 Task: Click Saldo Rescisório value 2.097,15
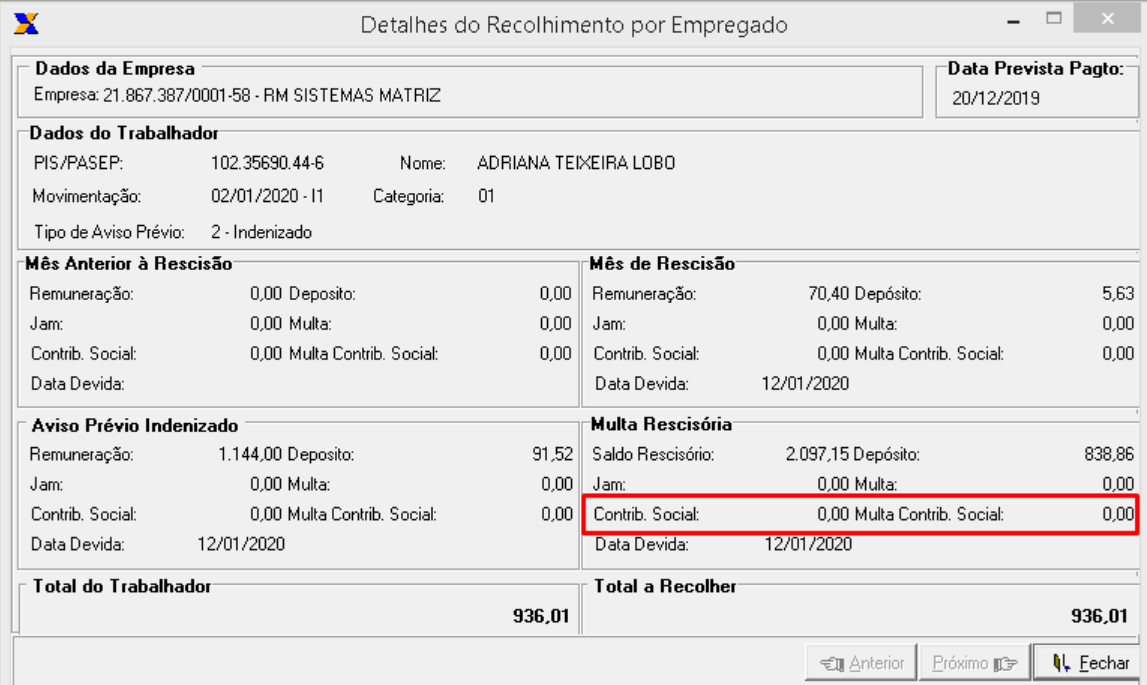point(817,454)
